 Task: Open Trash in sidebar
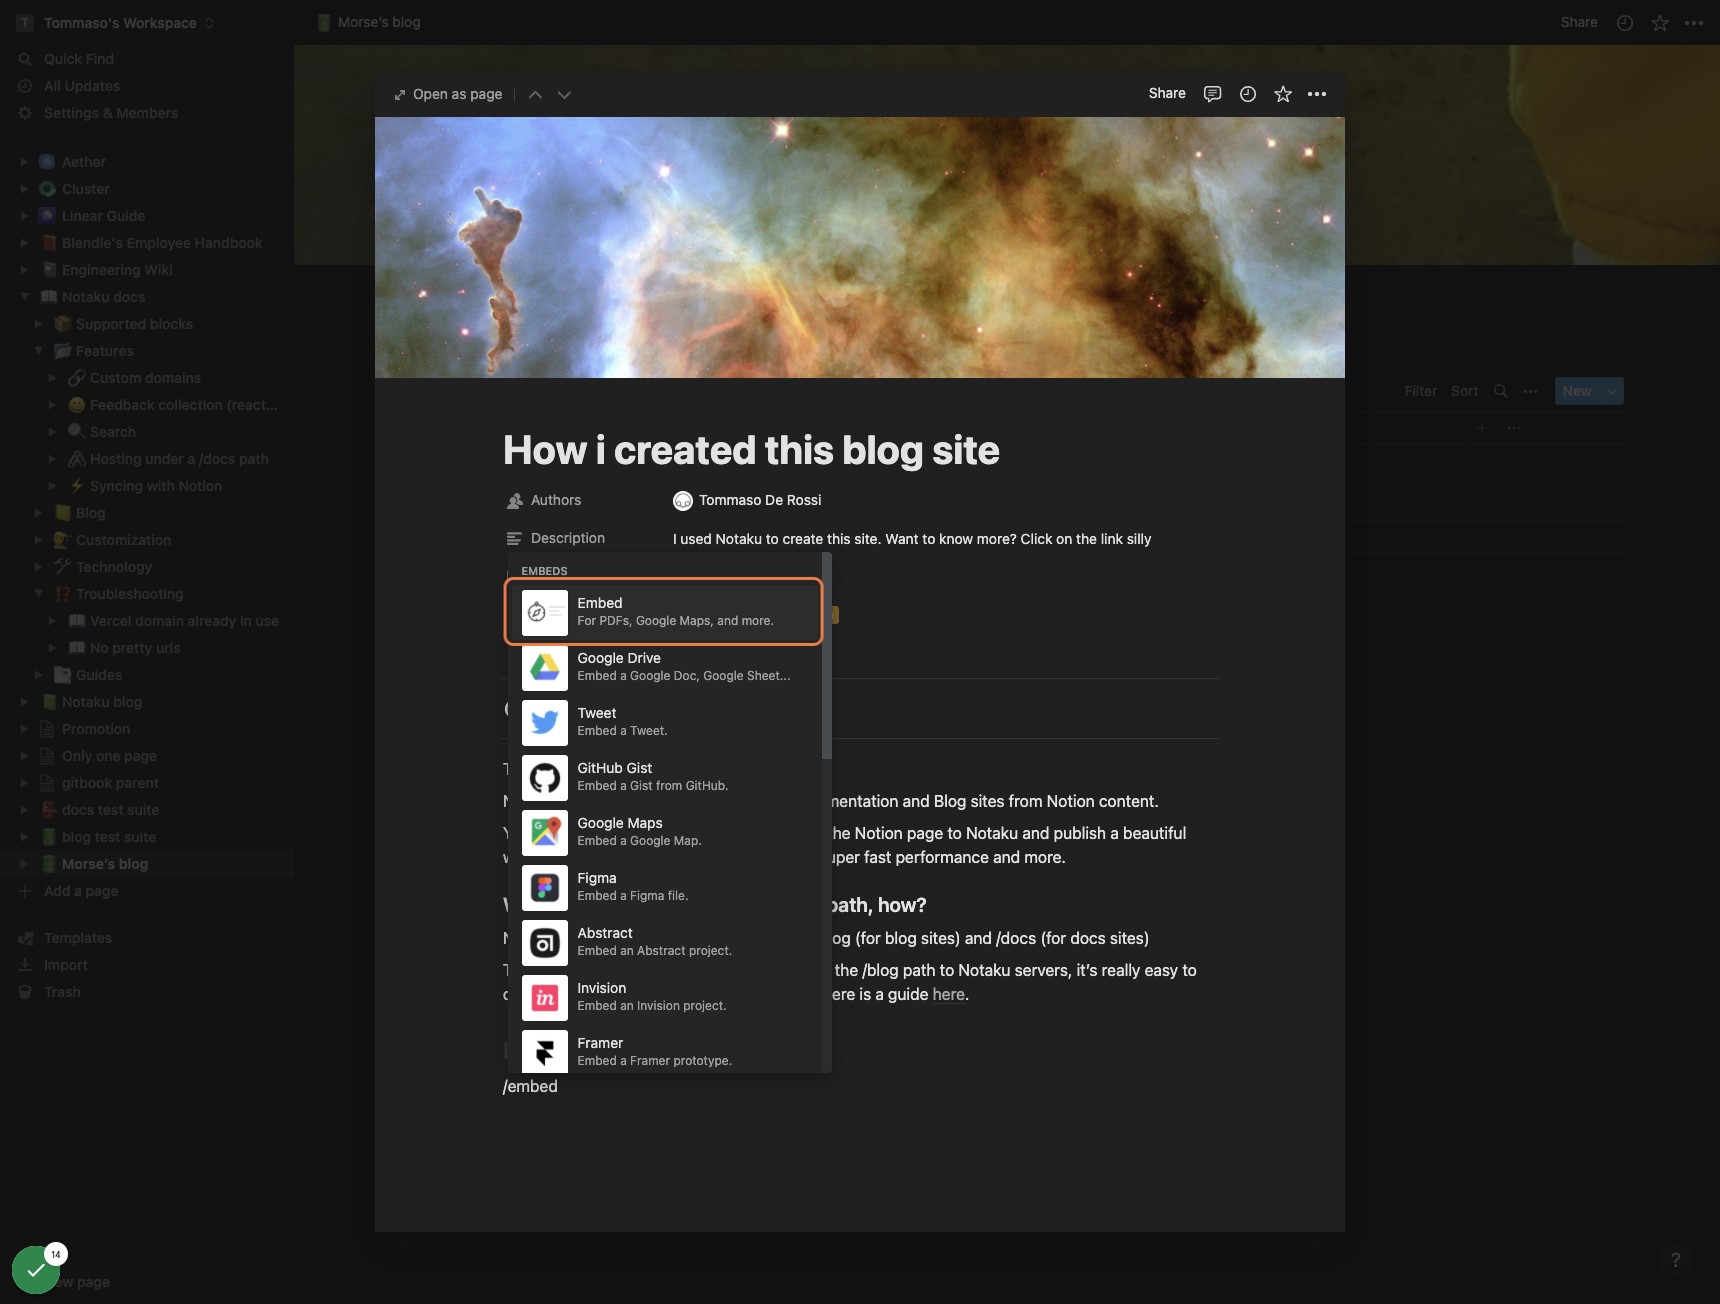tap(62, 992)
